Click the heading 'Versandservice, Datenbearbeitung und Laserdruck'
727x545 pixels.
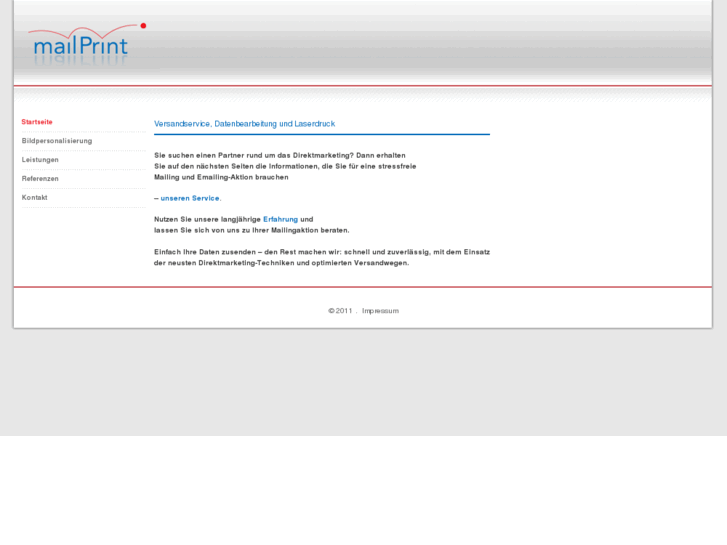point(244,124)
